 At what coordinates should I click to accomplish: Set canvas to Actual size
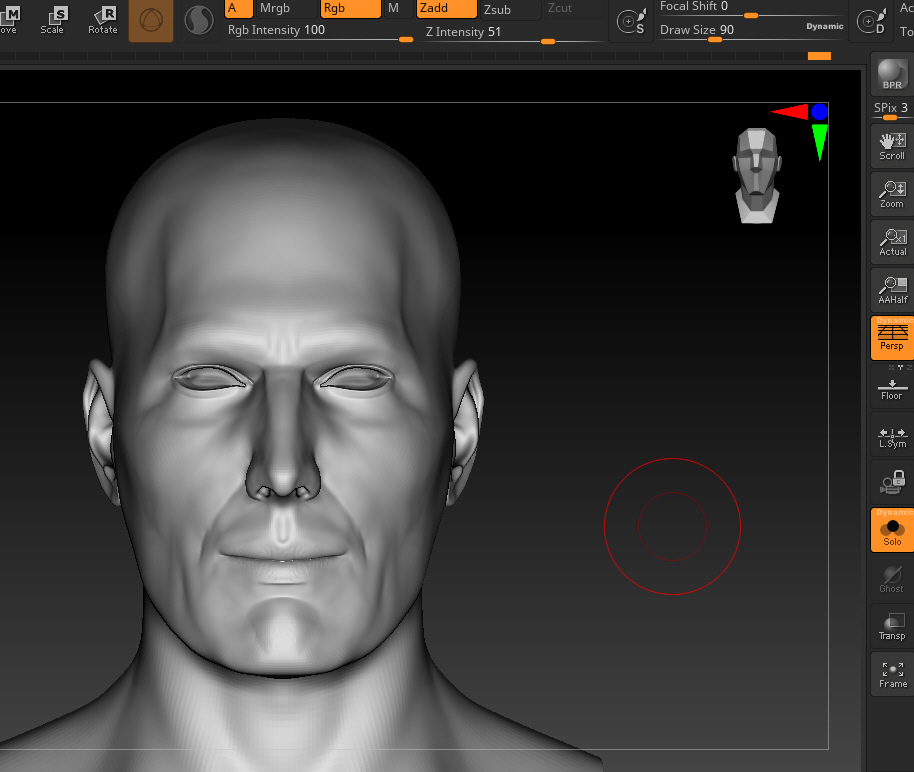click(x=892, y=242)
